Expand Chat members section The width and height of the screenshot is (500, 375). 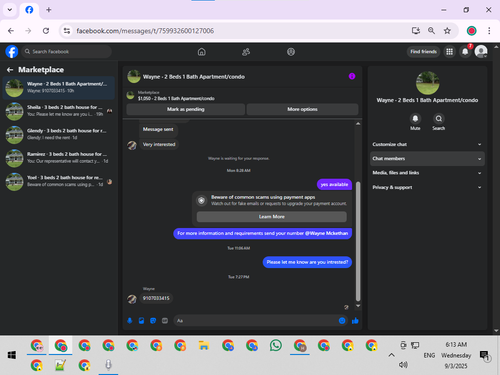(427, 159)
